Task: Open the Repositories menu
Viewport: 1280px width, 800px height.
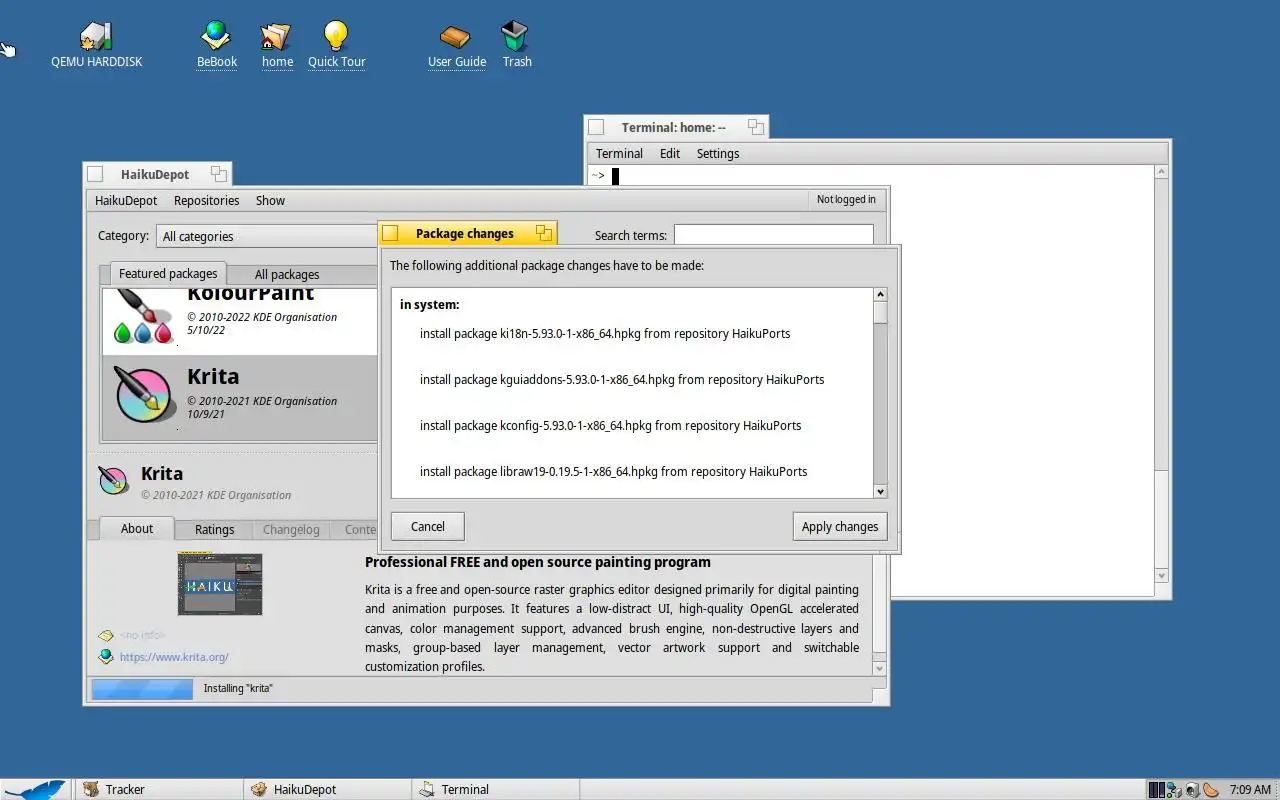Action: click(x=206, y=200)
